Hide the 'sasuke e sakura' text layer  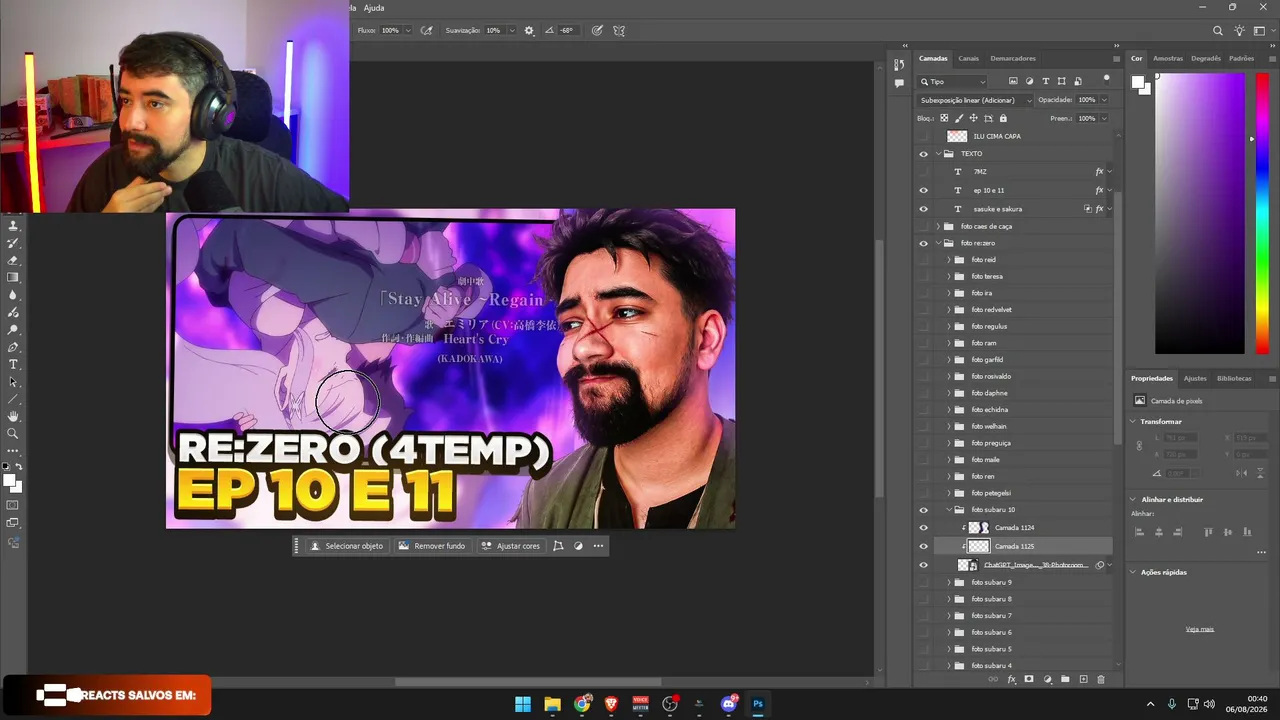tap(923, 209)
